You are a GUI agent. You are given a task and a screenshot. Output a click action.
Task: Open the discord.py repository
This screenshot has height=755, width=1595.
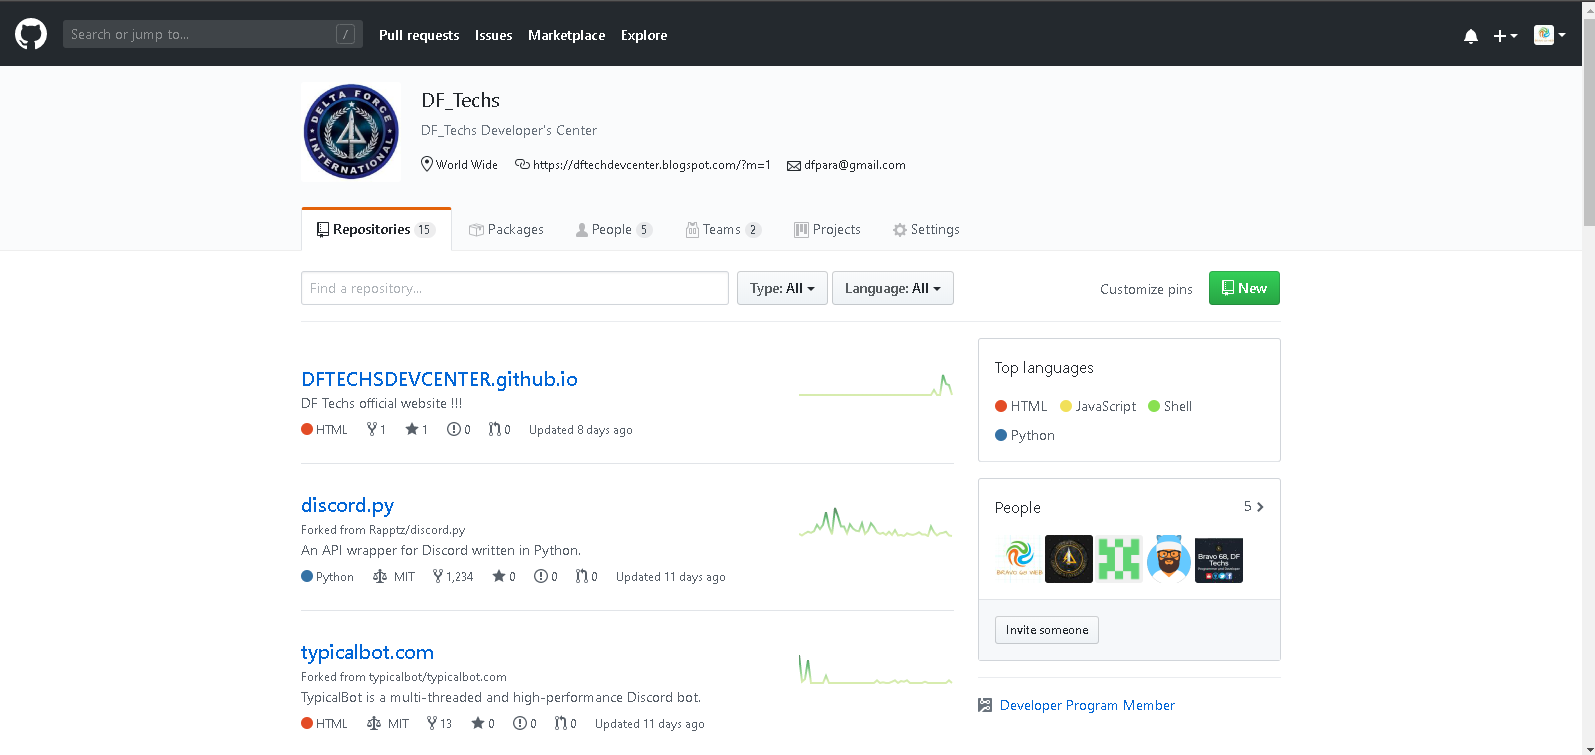[x=348, y=505]
